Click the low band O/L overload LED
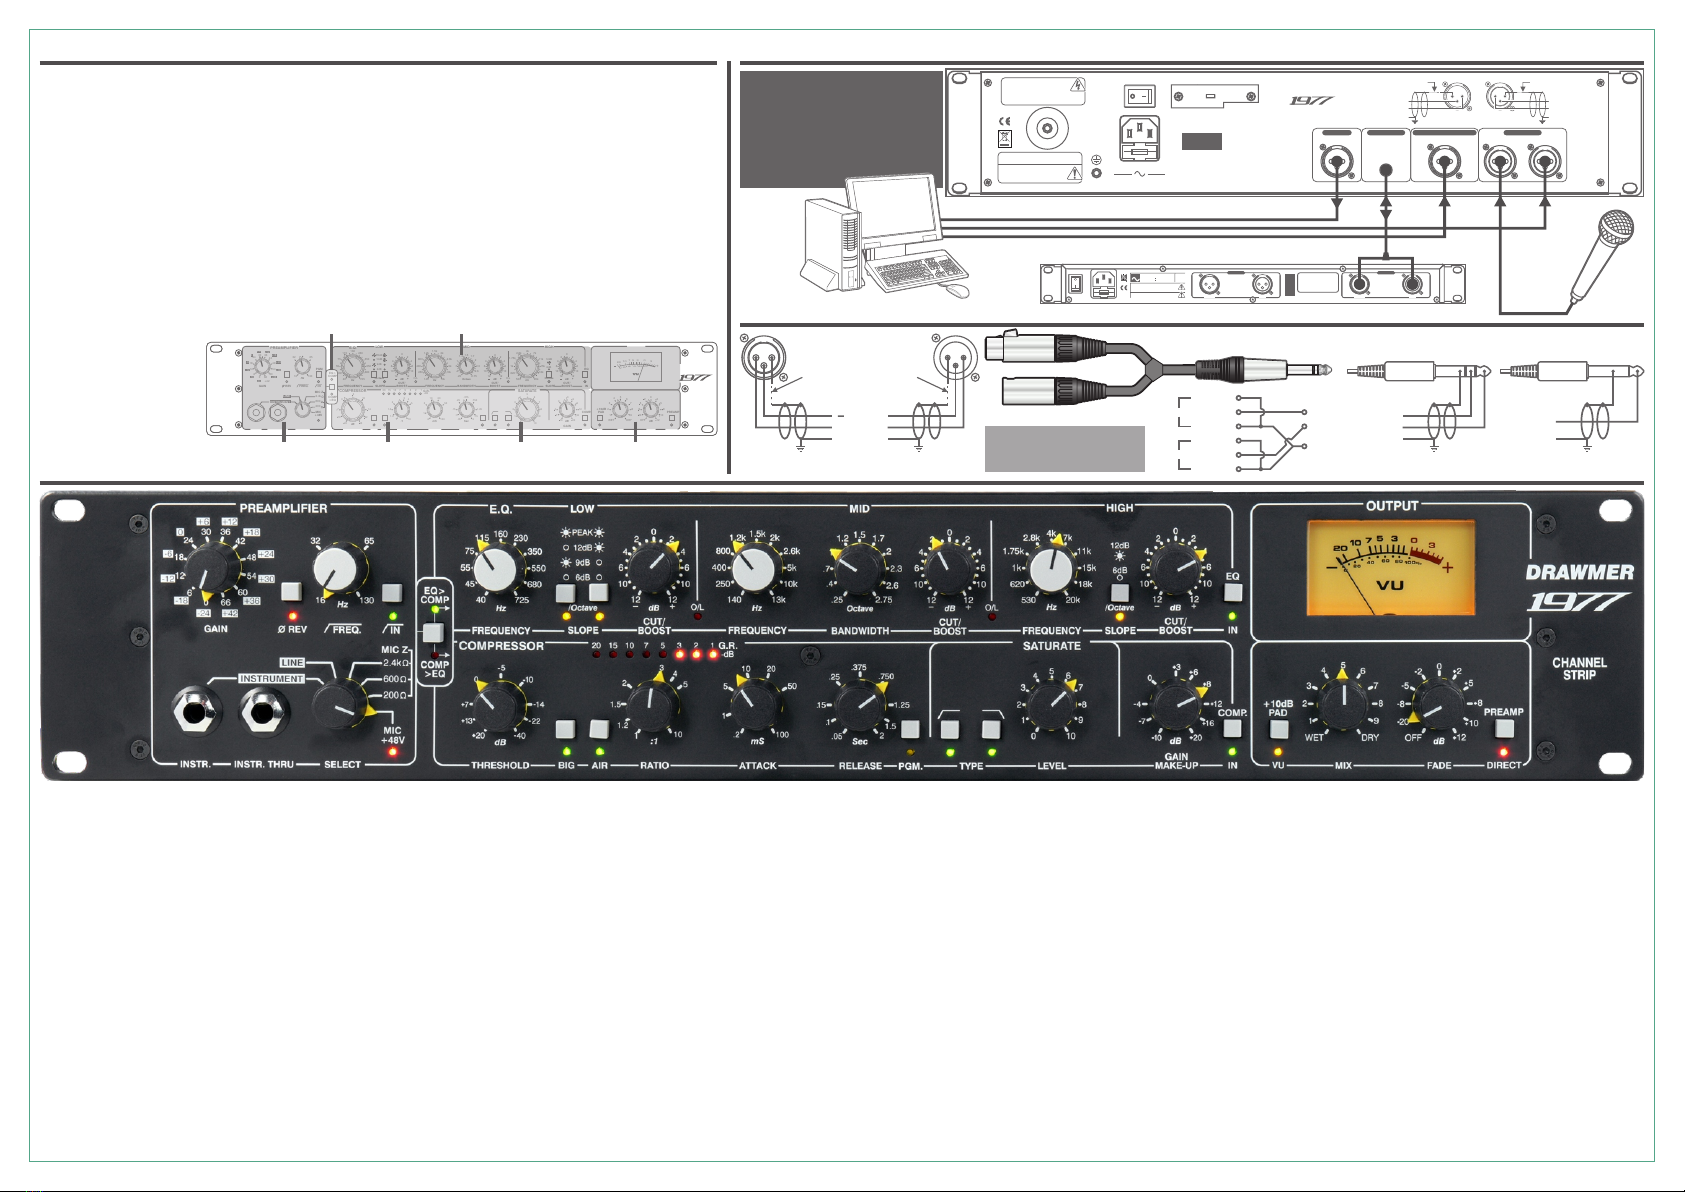This screenshot has height=1192, width=1685. (697, 618)
